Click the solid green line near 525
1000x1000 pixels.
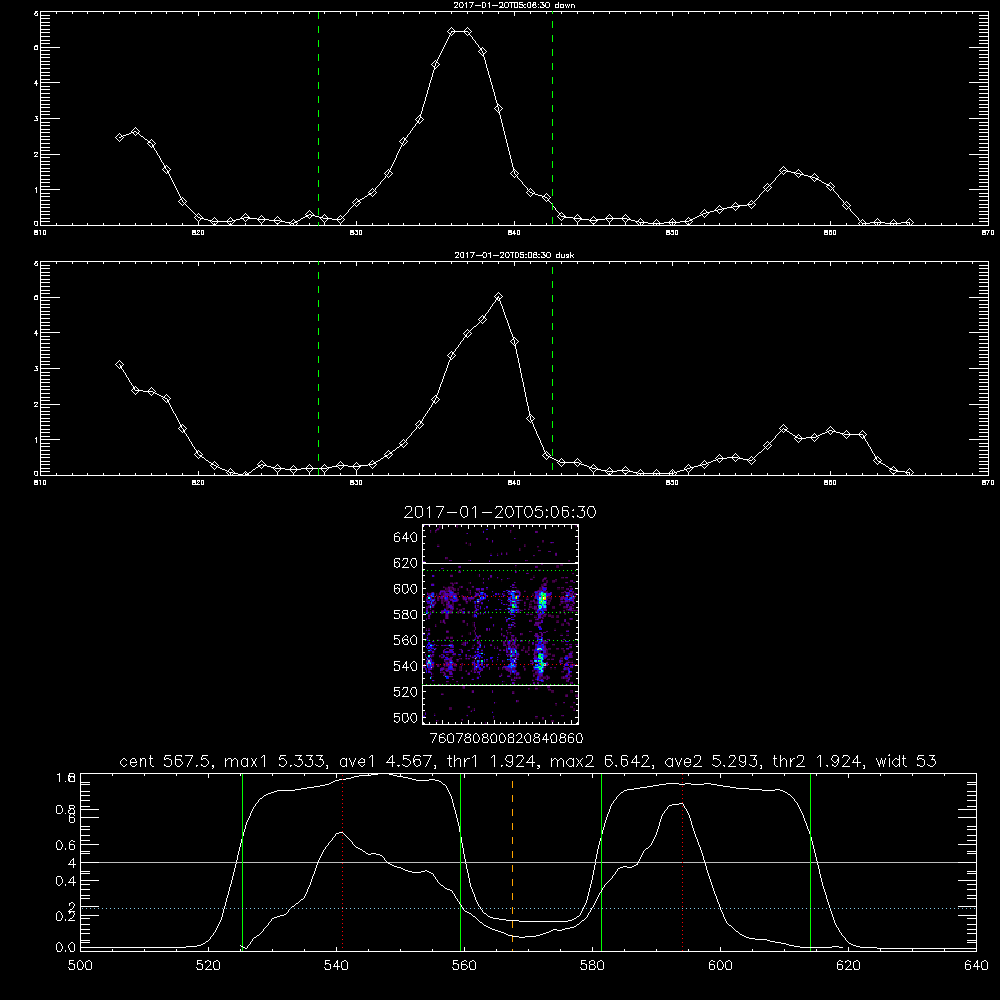[x=242, y=862]
